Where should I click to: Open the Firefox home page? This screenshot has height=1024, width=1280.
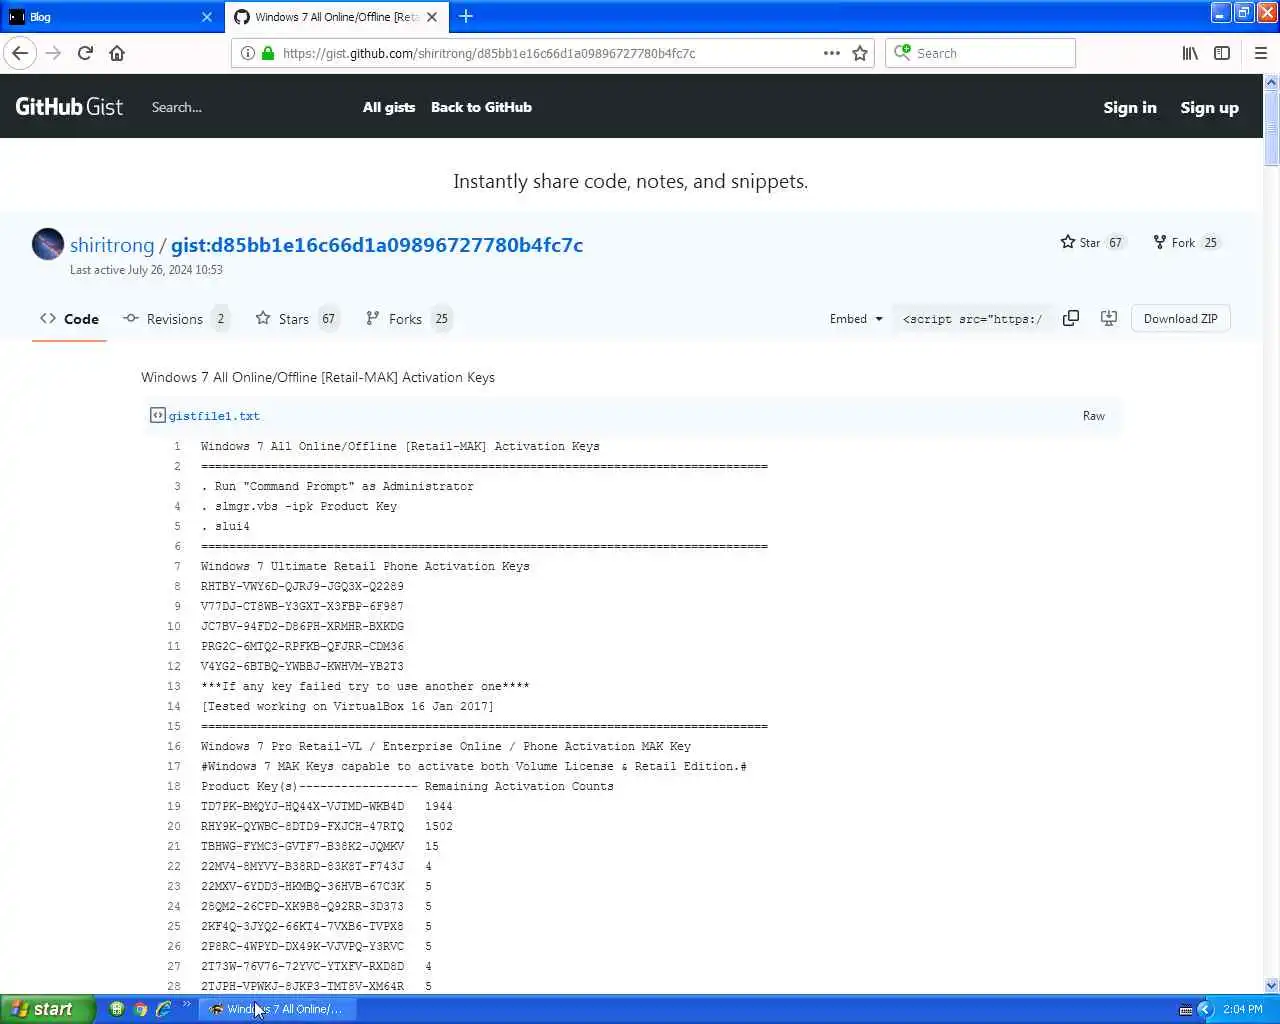[x=117, y=53]
